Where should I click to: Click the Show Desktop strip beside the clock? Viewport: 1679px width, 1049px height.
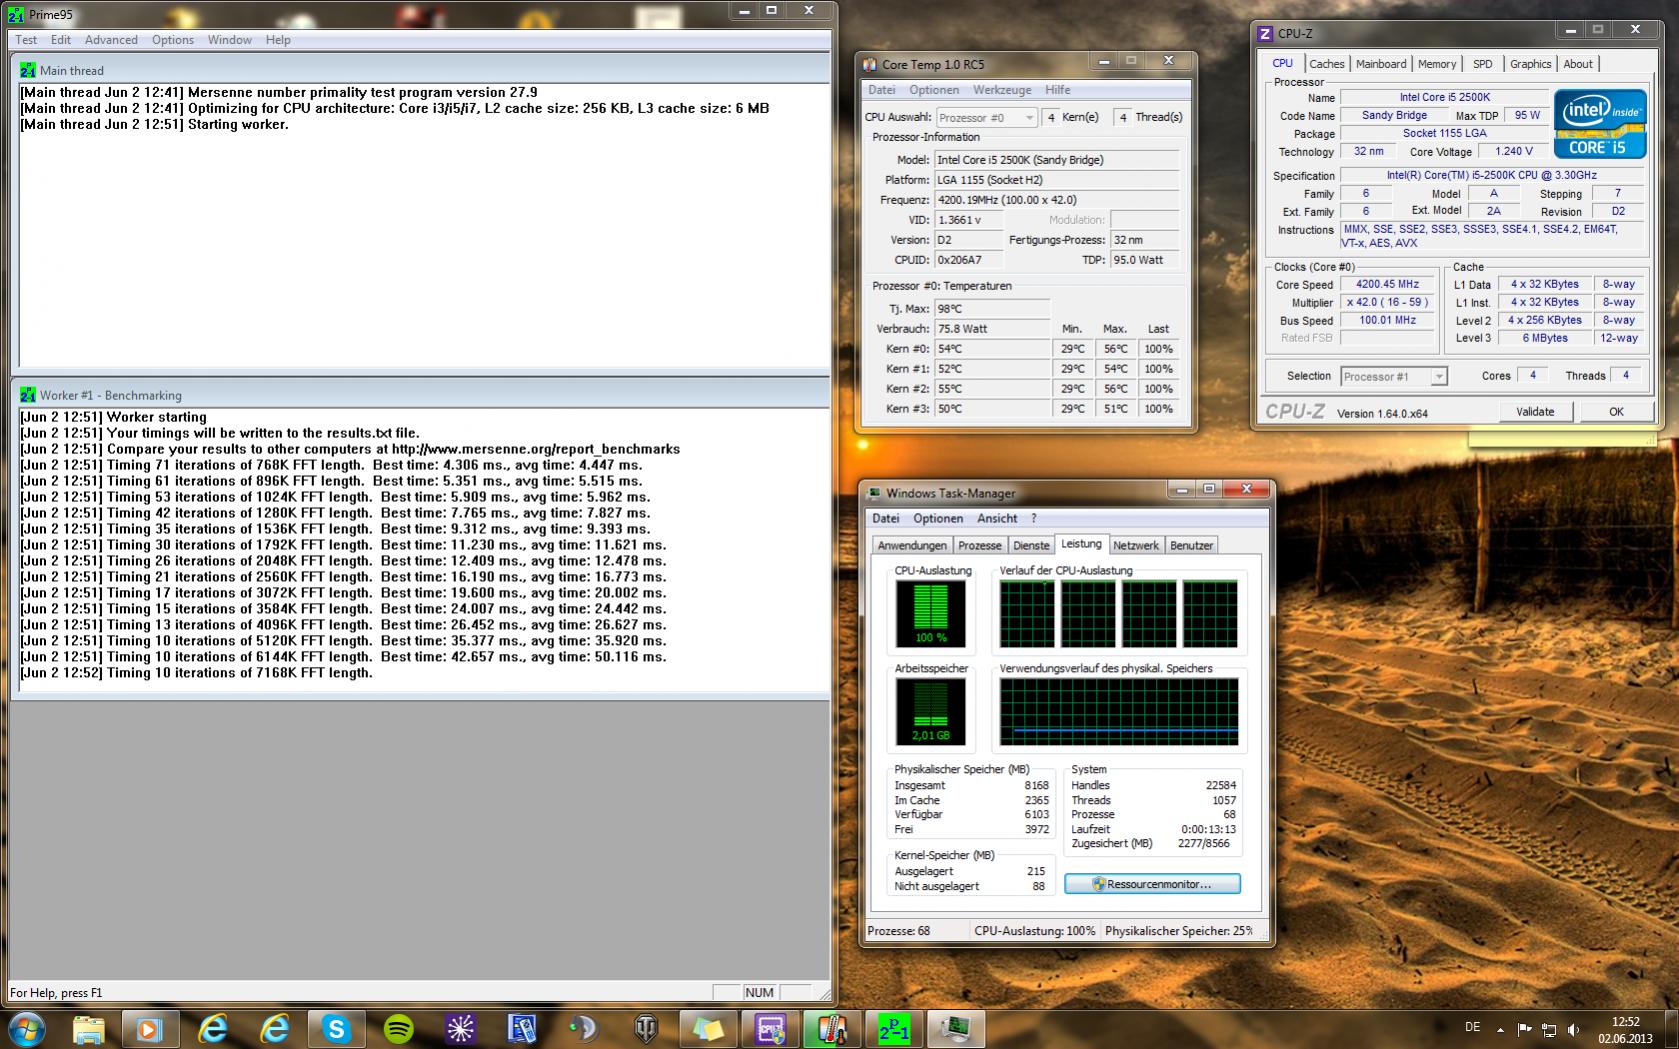click(x=1672, y=1029)
